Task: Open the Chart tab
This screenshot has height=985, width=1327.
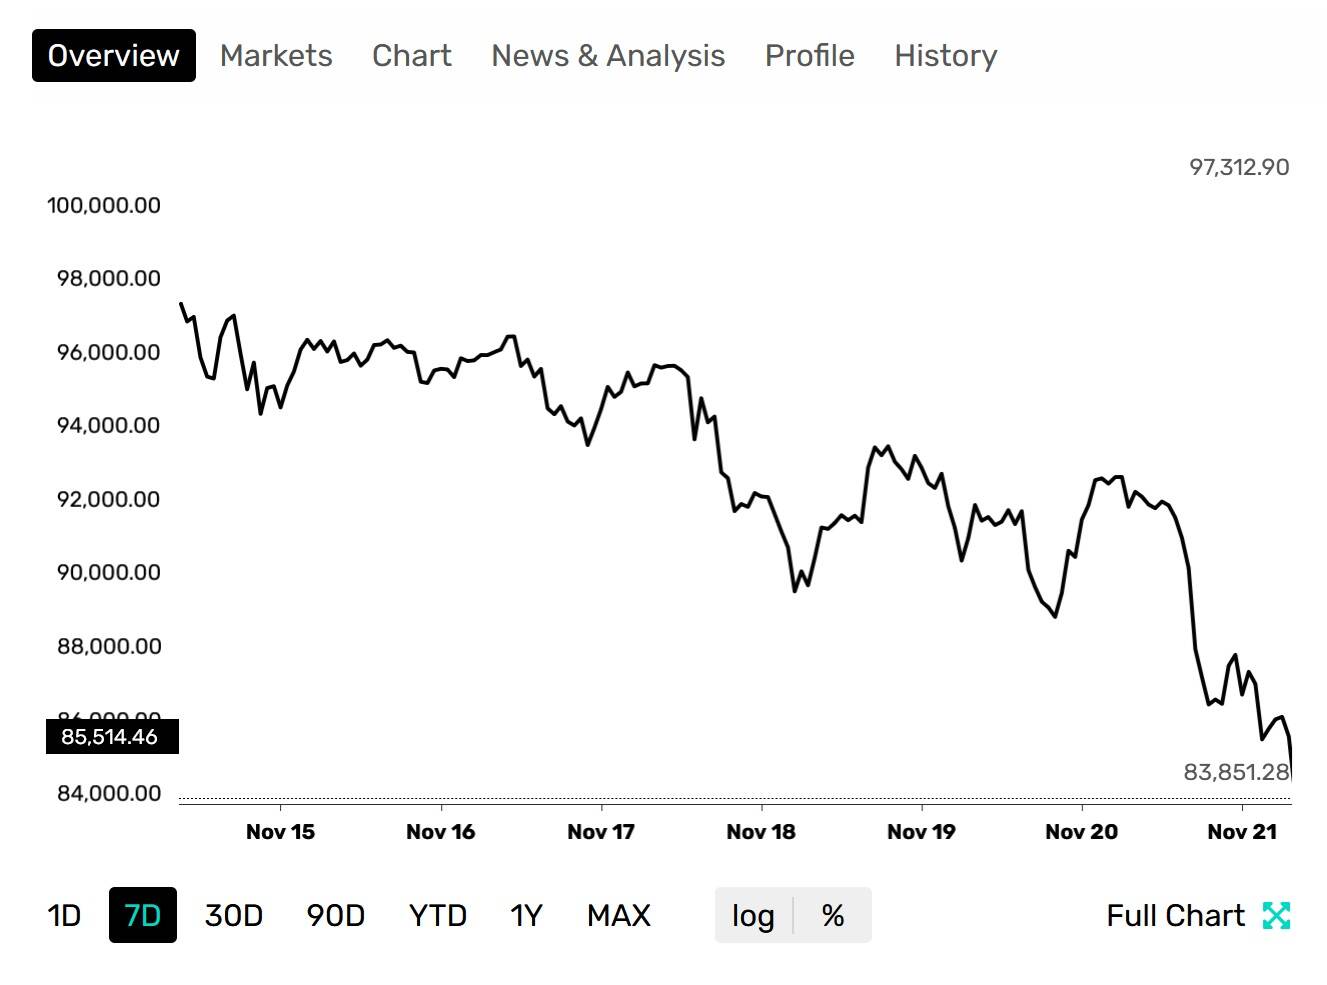Action: click(x=412, y=55)
